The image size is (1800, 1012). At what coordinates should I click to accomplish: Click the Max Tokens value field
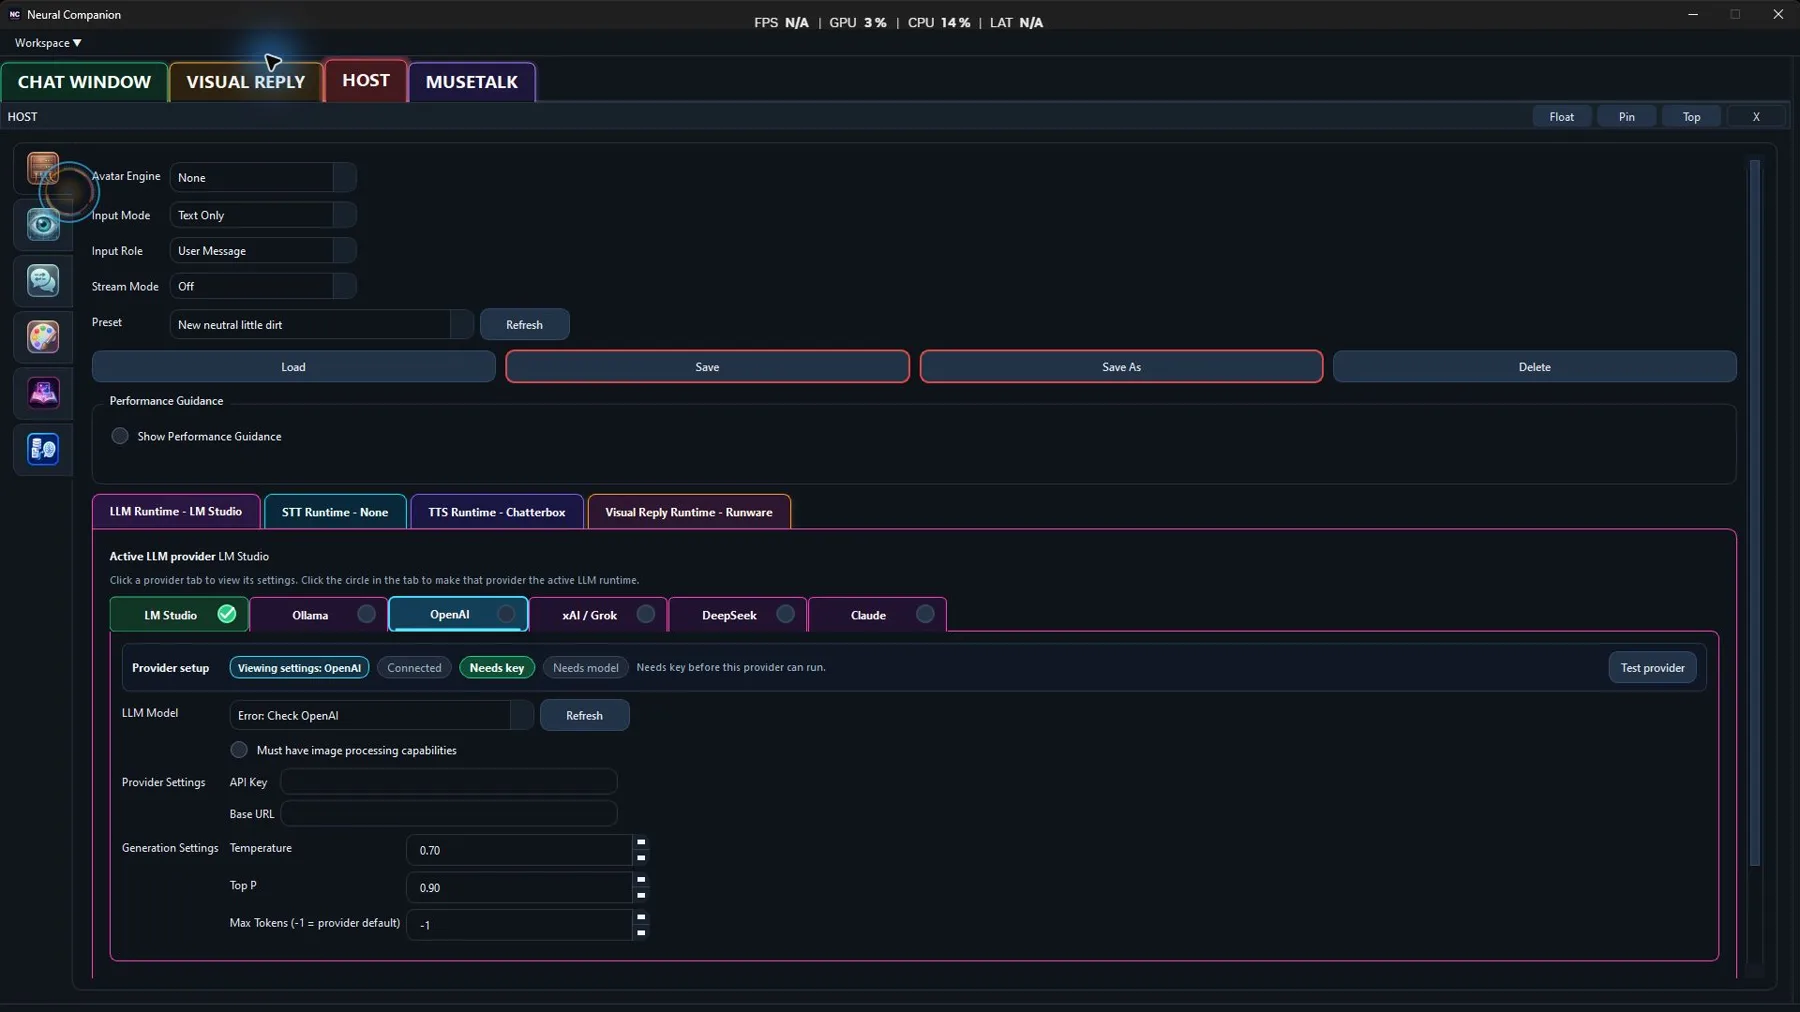click(519, 925)
